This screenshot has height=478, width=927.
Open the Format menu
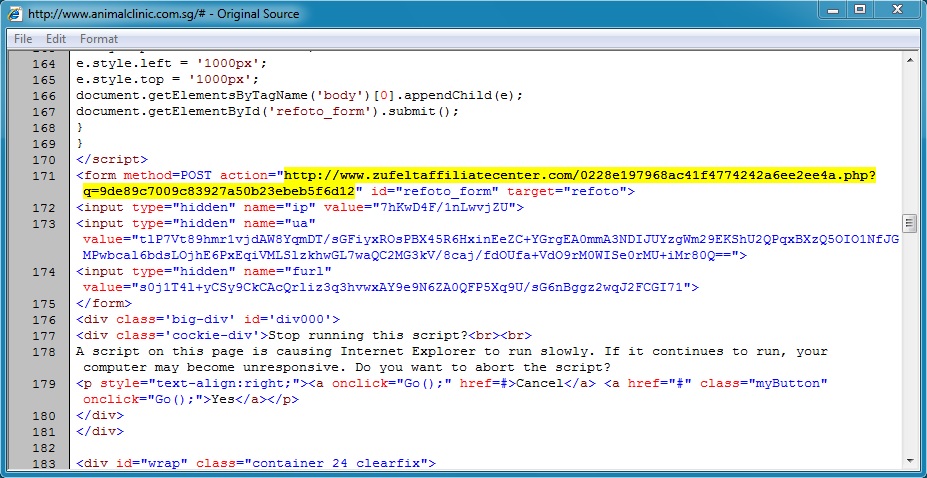pyautogui.click(x=99, y=39)
